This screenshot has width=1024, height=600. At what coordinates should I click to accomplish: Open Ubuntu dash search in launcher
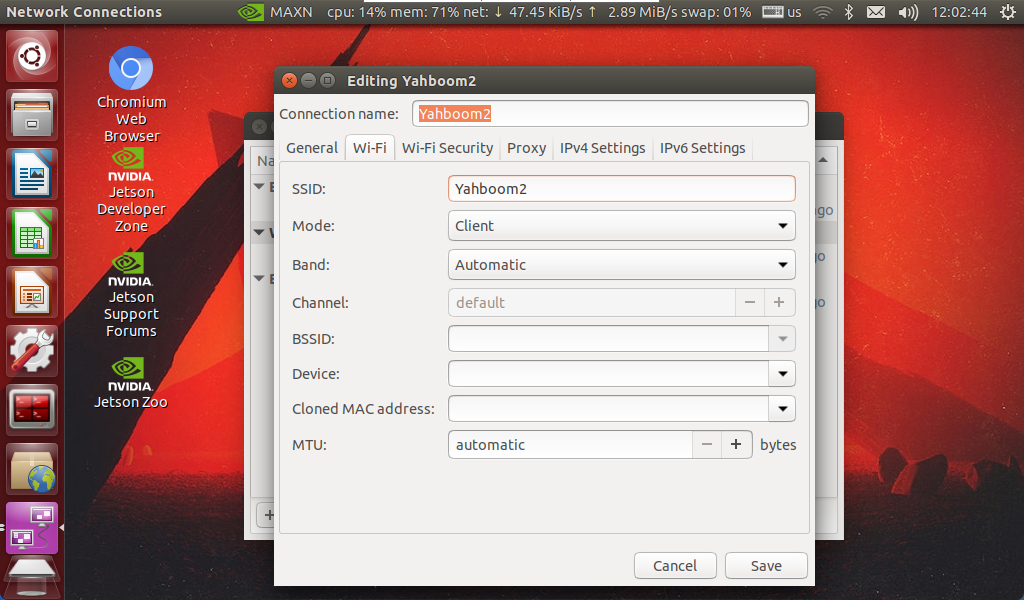(x=33, y=58)
